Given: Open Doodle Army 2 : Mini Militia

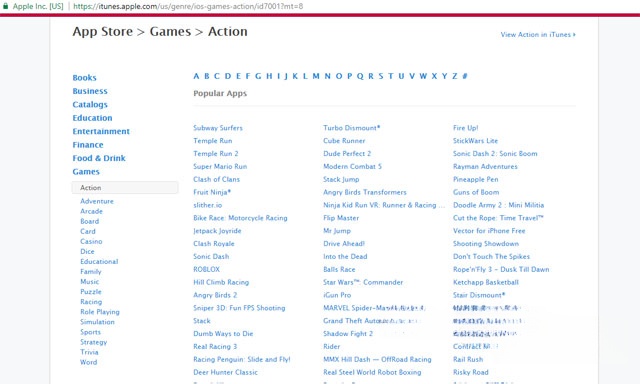Looking at the screenshot, I should tap(498, 205).
